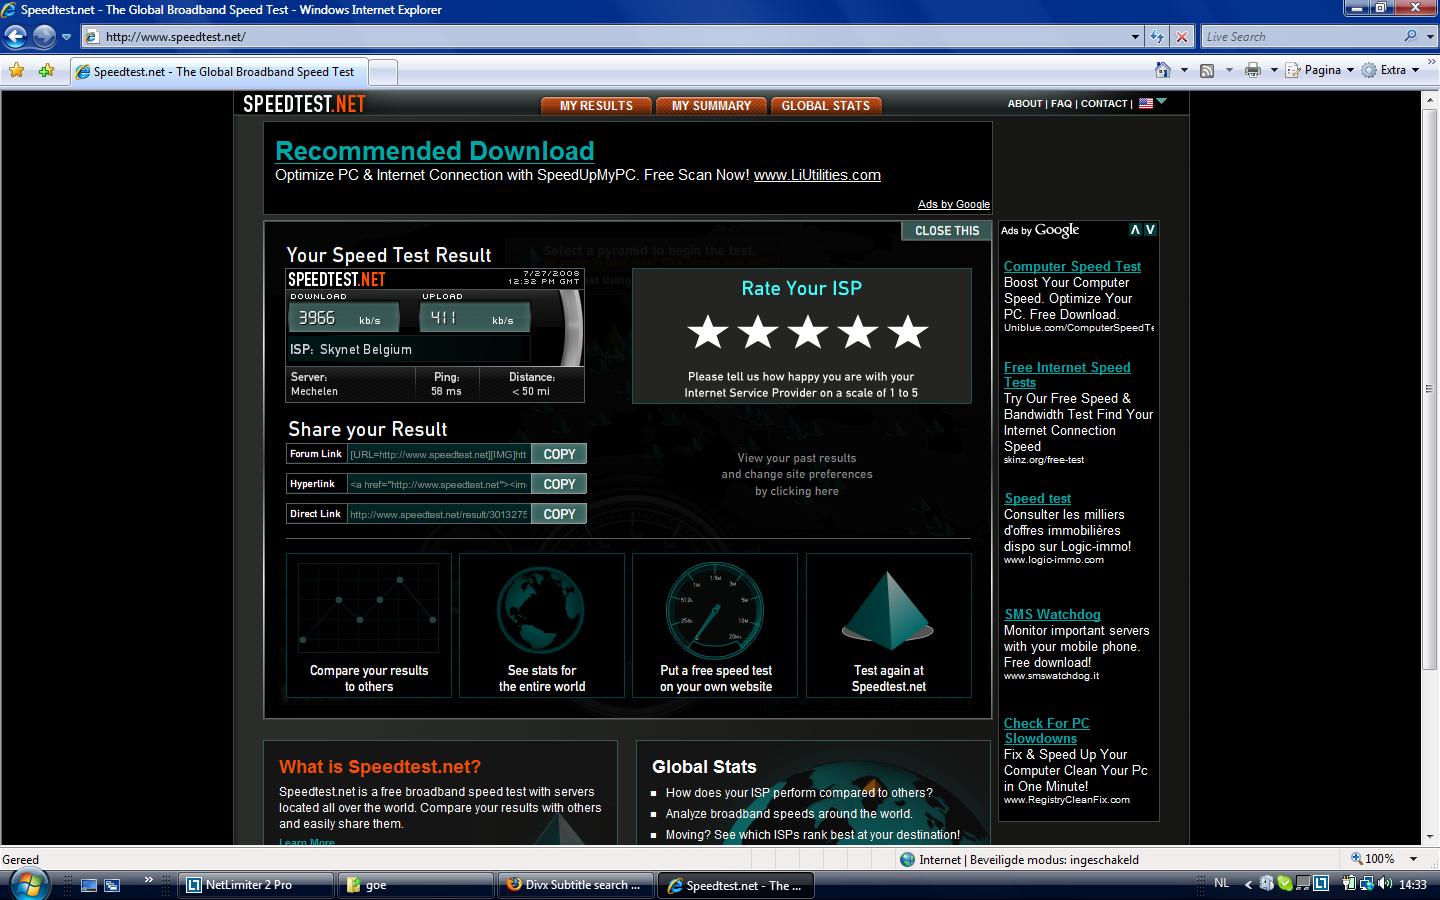Viewport: 1440px width, 900px height.
Task: Open the SMS Watchdog ad link
Action: pos(1052,615)
